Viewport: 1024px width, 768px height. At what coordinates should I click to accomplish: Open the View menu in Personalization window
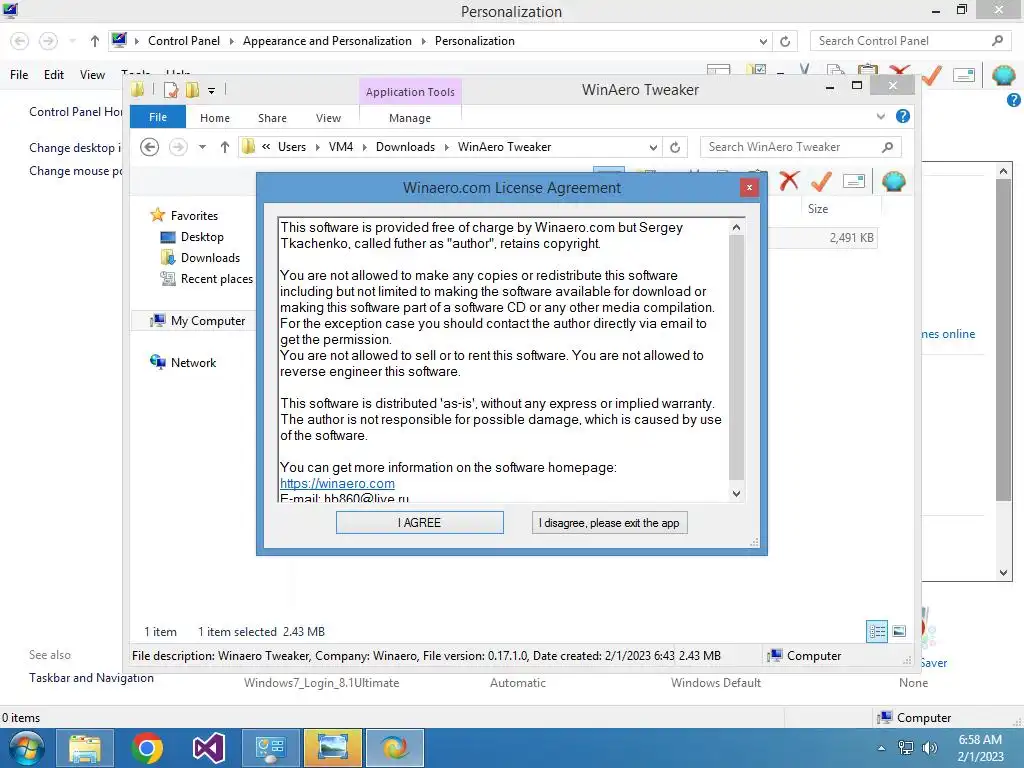point(92,74)
